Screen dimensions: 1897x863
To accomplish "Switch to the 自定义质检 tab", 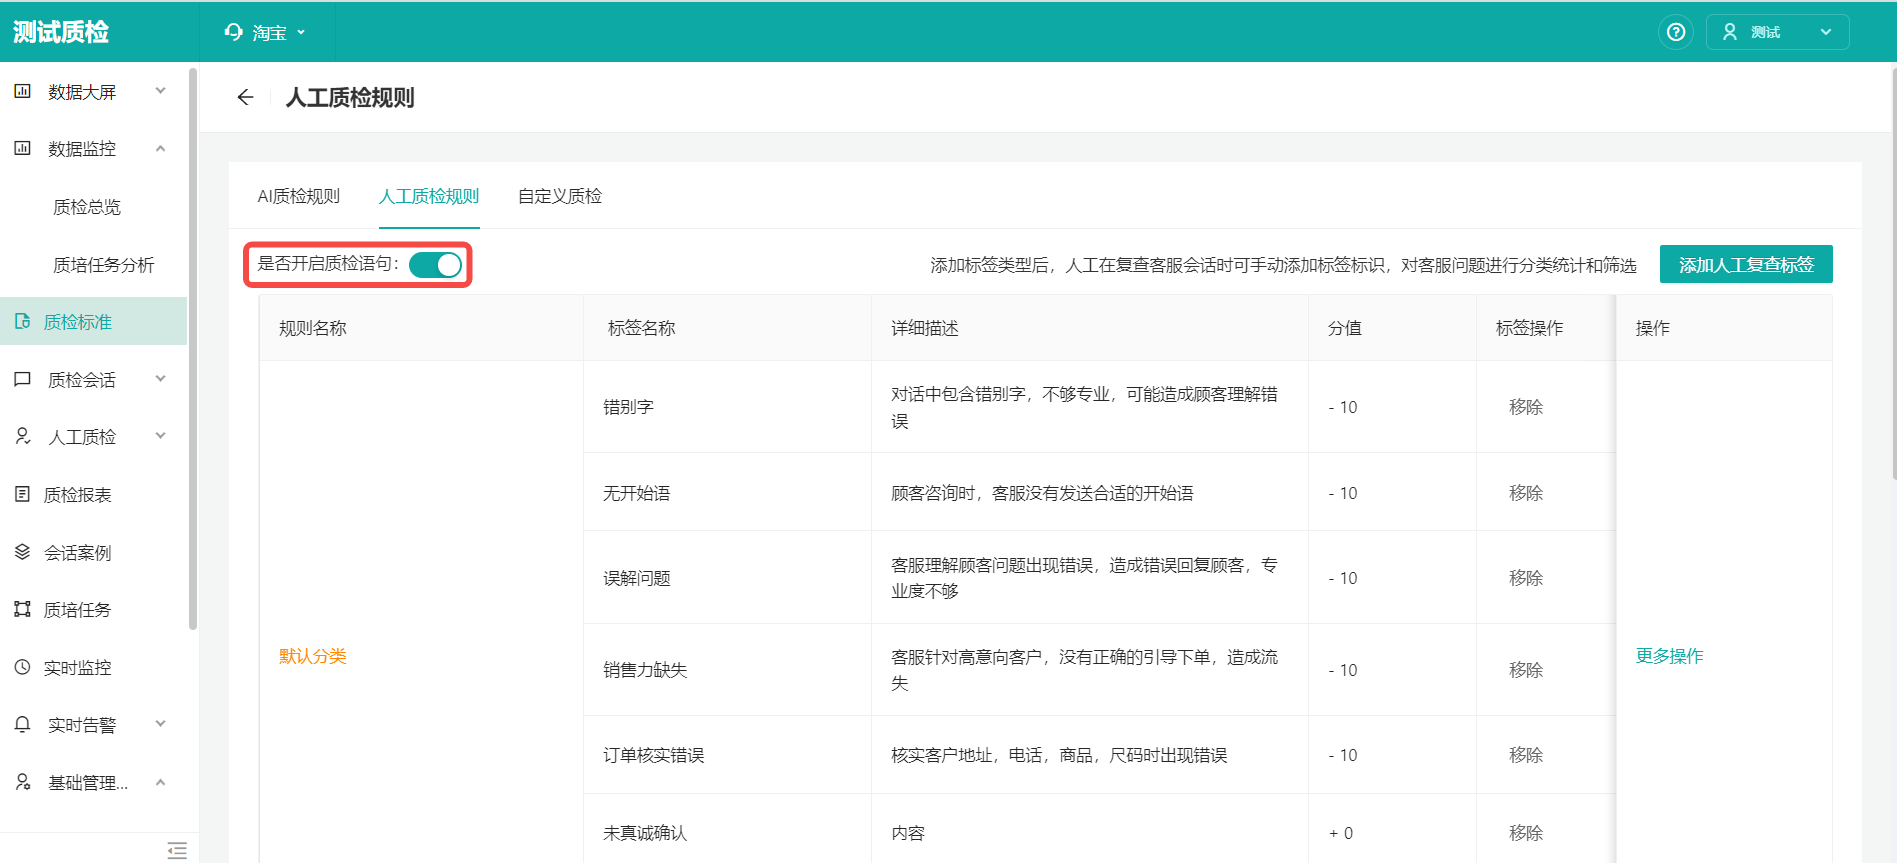I will [560, 196].
